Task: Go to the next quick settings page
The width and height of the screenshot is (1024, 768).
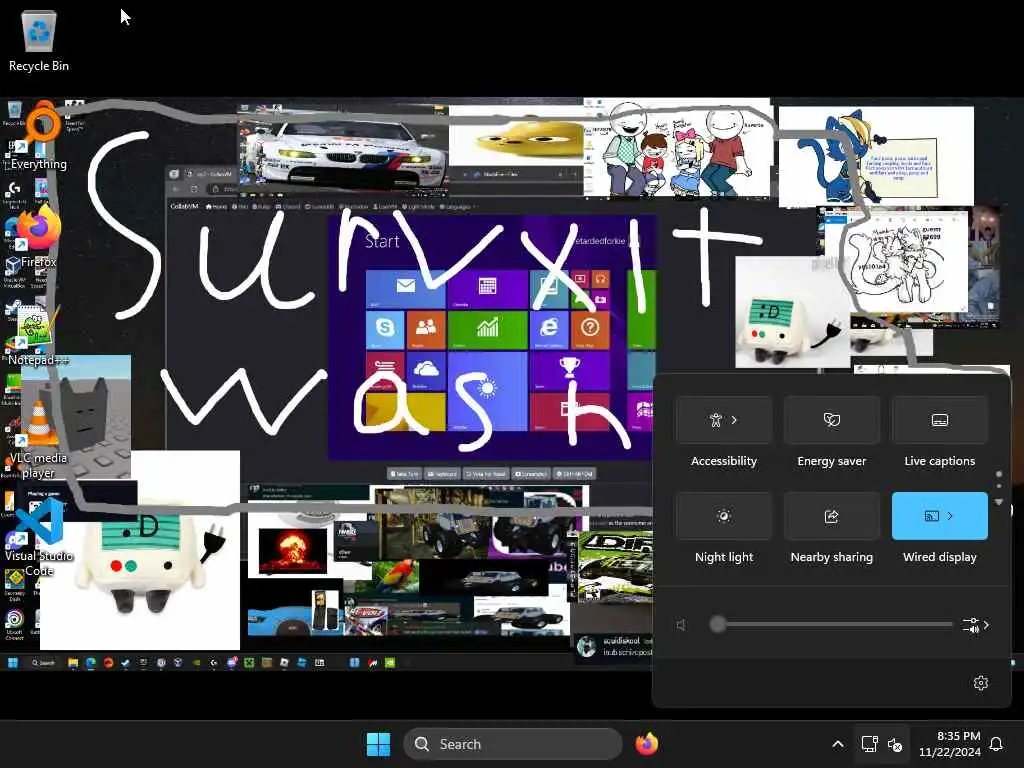Action: tap(999, 502)
